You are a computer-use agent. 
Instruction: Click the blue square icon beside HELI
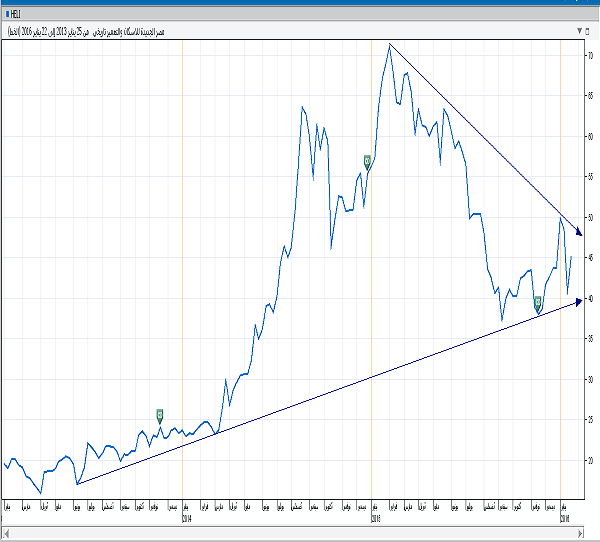[8, 15]
